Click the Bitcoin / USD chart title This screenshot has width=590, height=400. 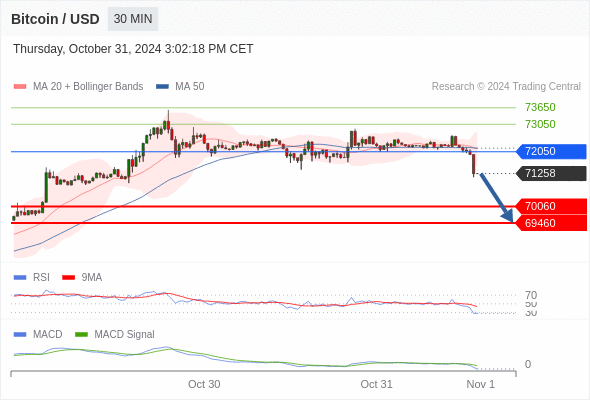pos(55,19)
